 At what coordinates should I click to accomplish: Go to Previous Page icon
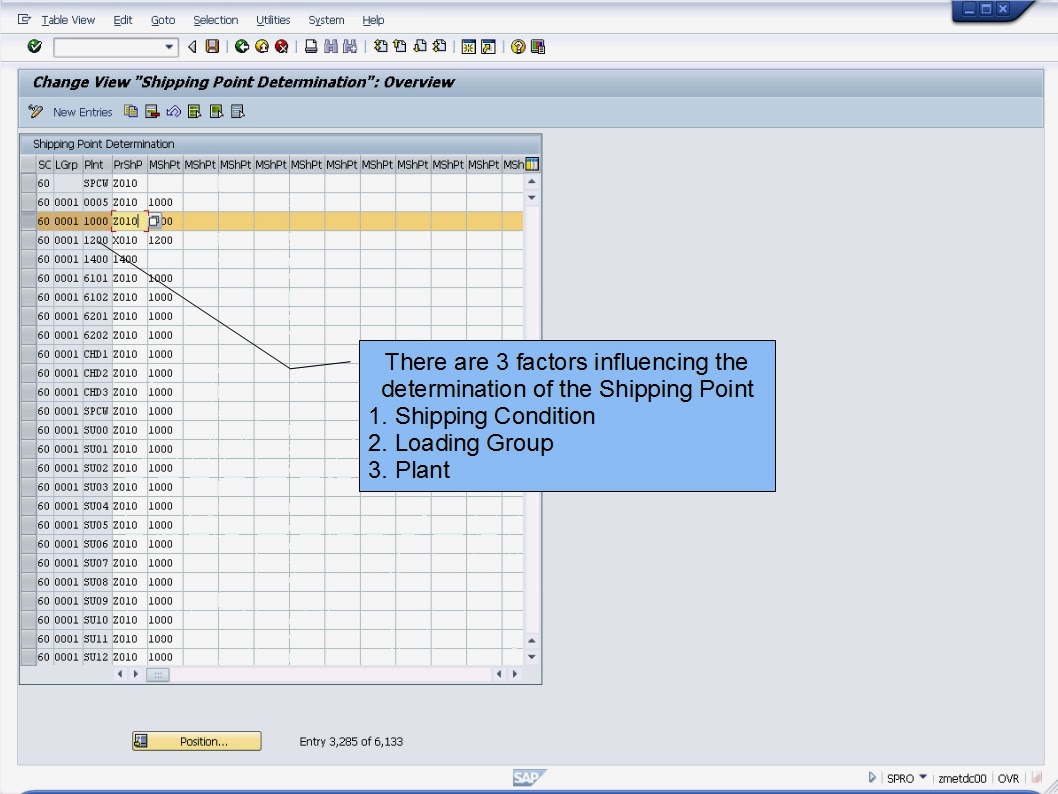coord(400,46)
